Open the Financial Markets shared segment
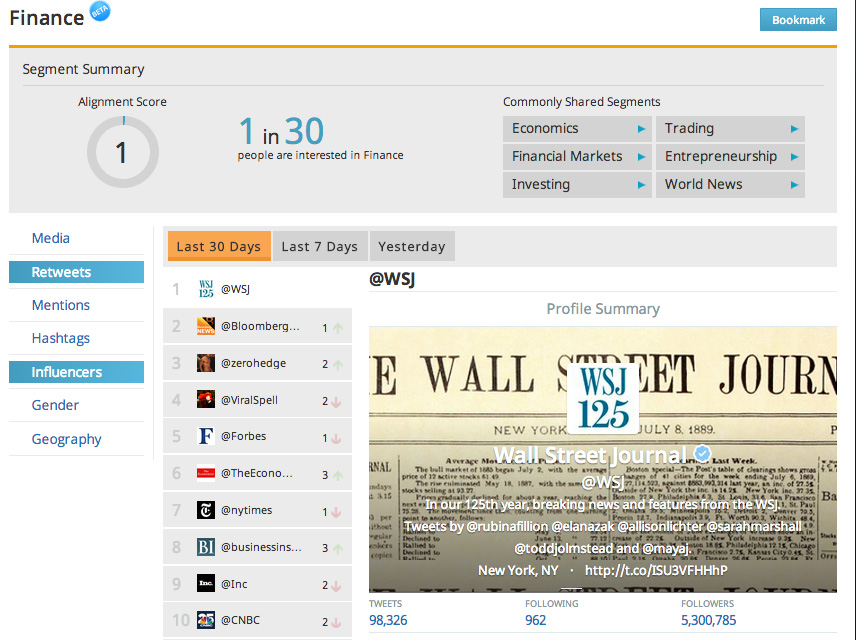 577,157
